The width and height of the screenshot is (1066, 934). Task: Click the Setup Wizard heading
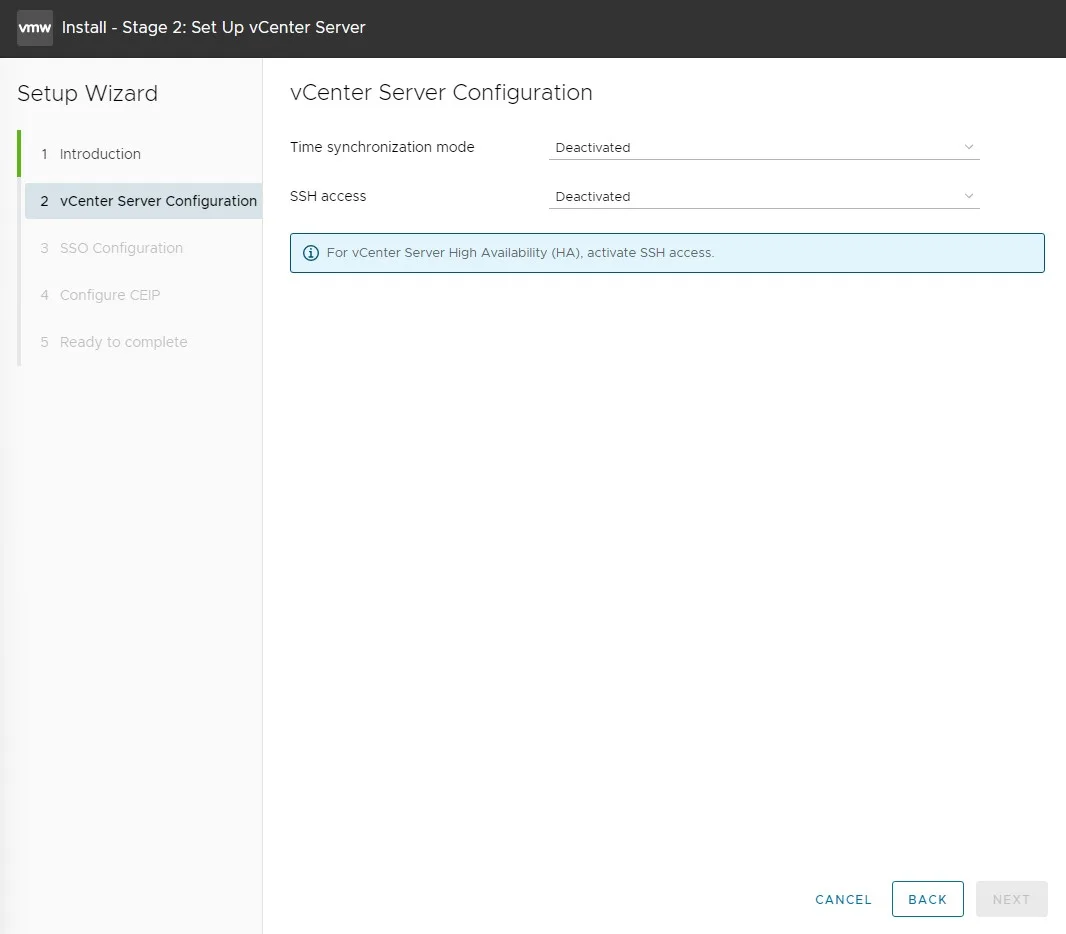coord(87,93)
